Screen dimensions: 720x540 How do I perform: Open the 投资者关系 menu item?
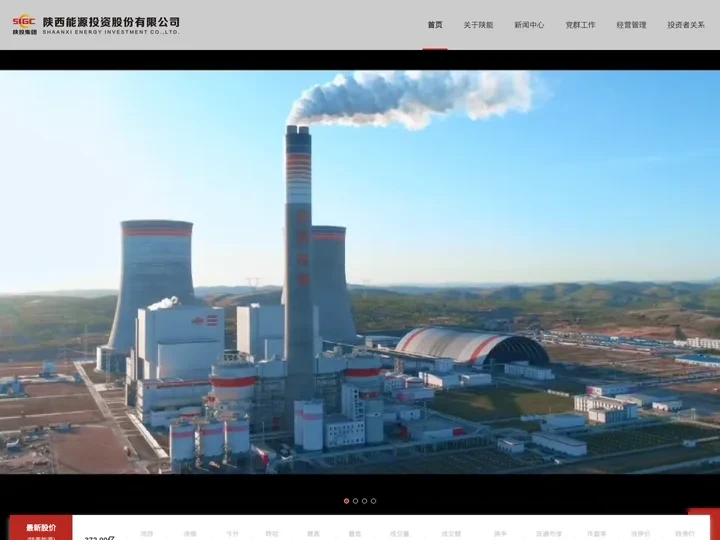[x=686, y=25]
